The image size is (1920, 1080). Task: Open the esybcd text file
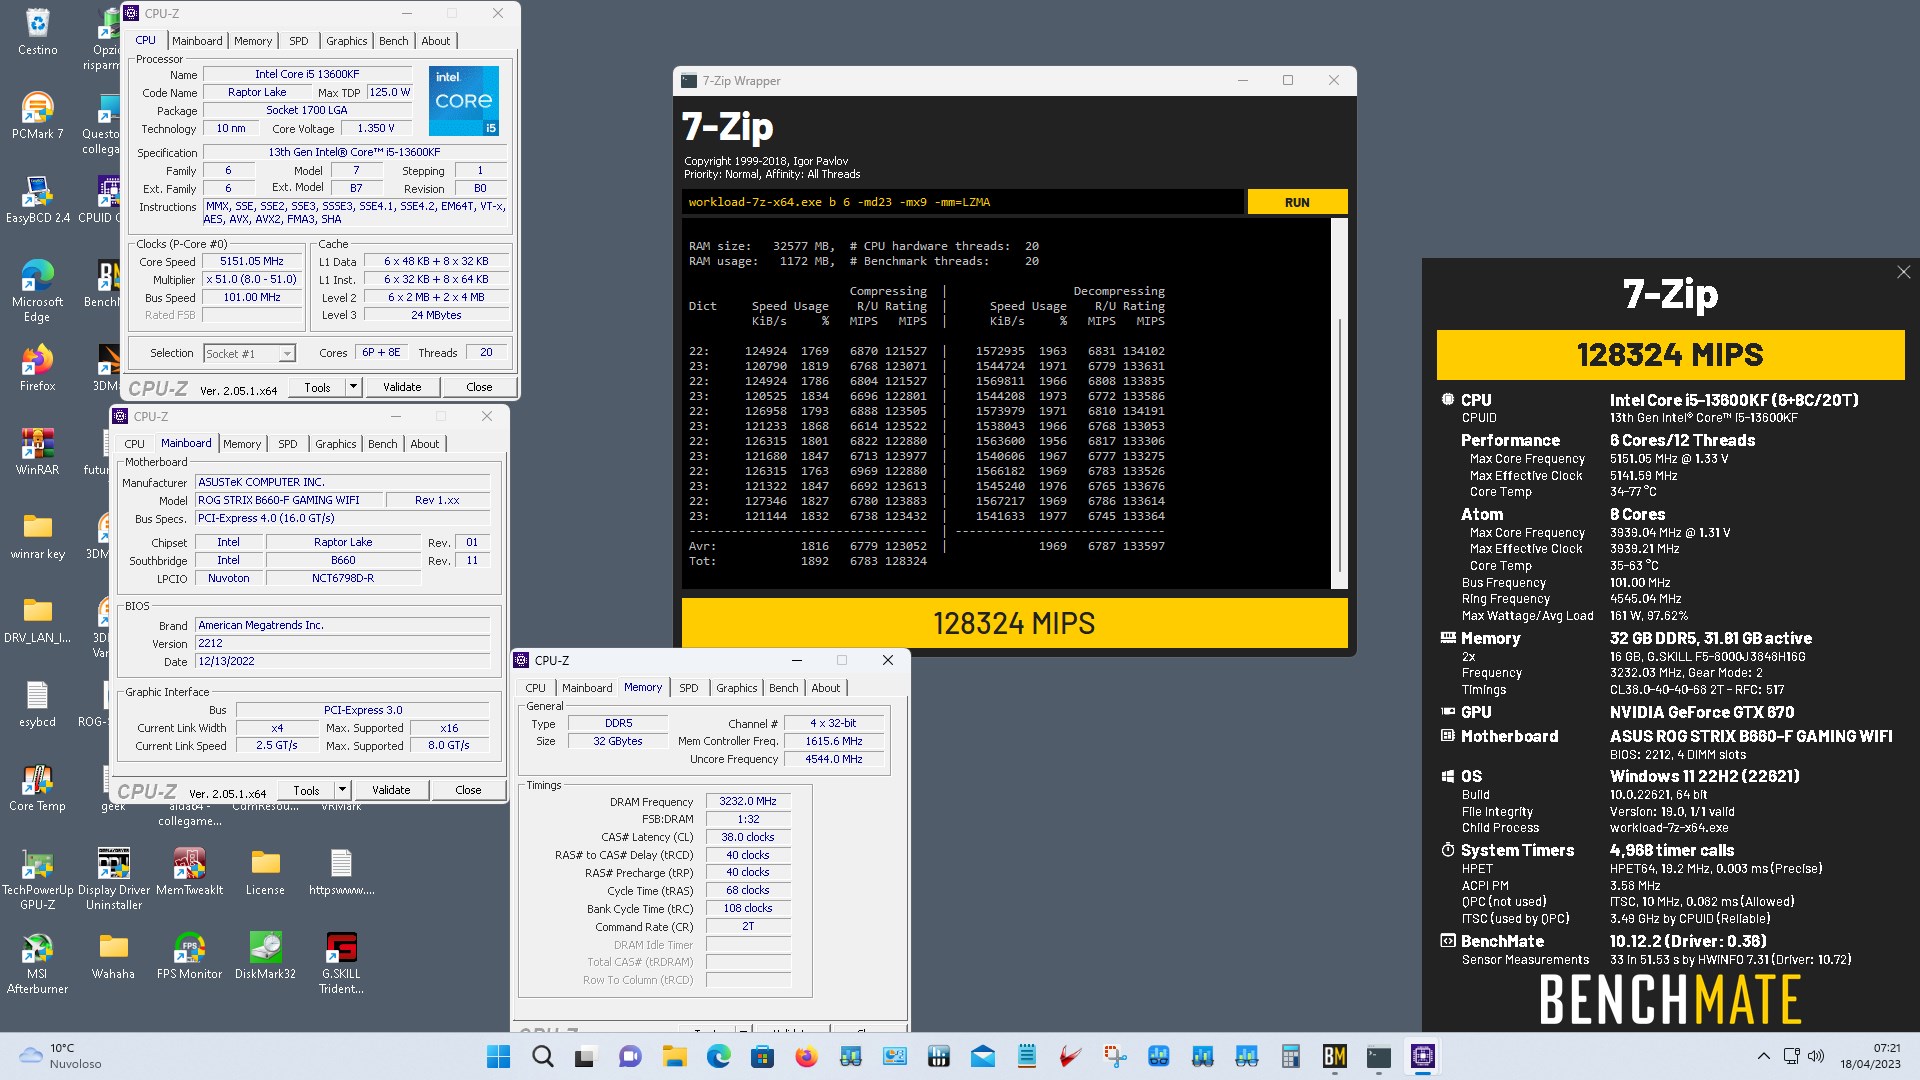pyautogui.click(x=37, y=704)
